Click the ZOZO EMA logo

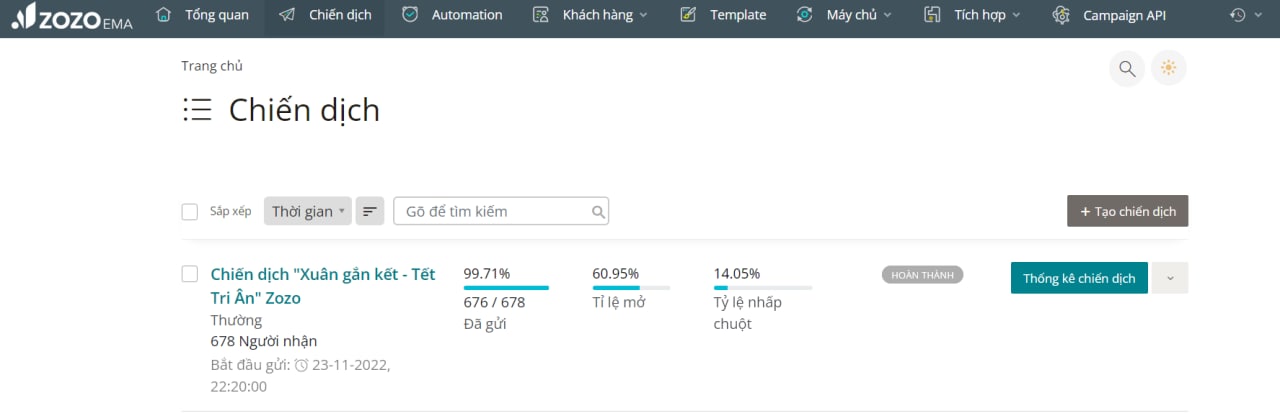[70, 16]
